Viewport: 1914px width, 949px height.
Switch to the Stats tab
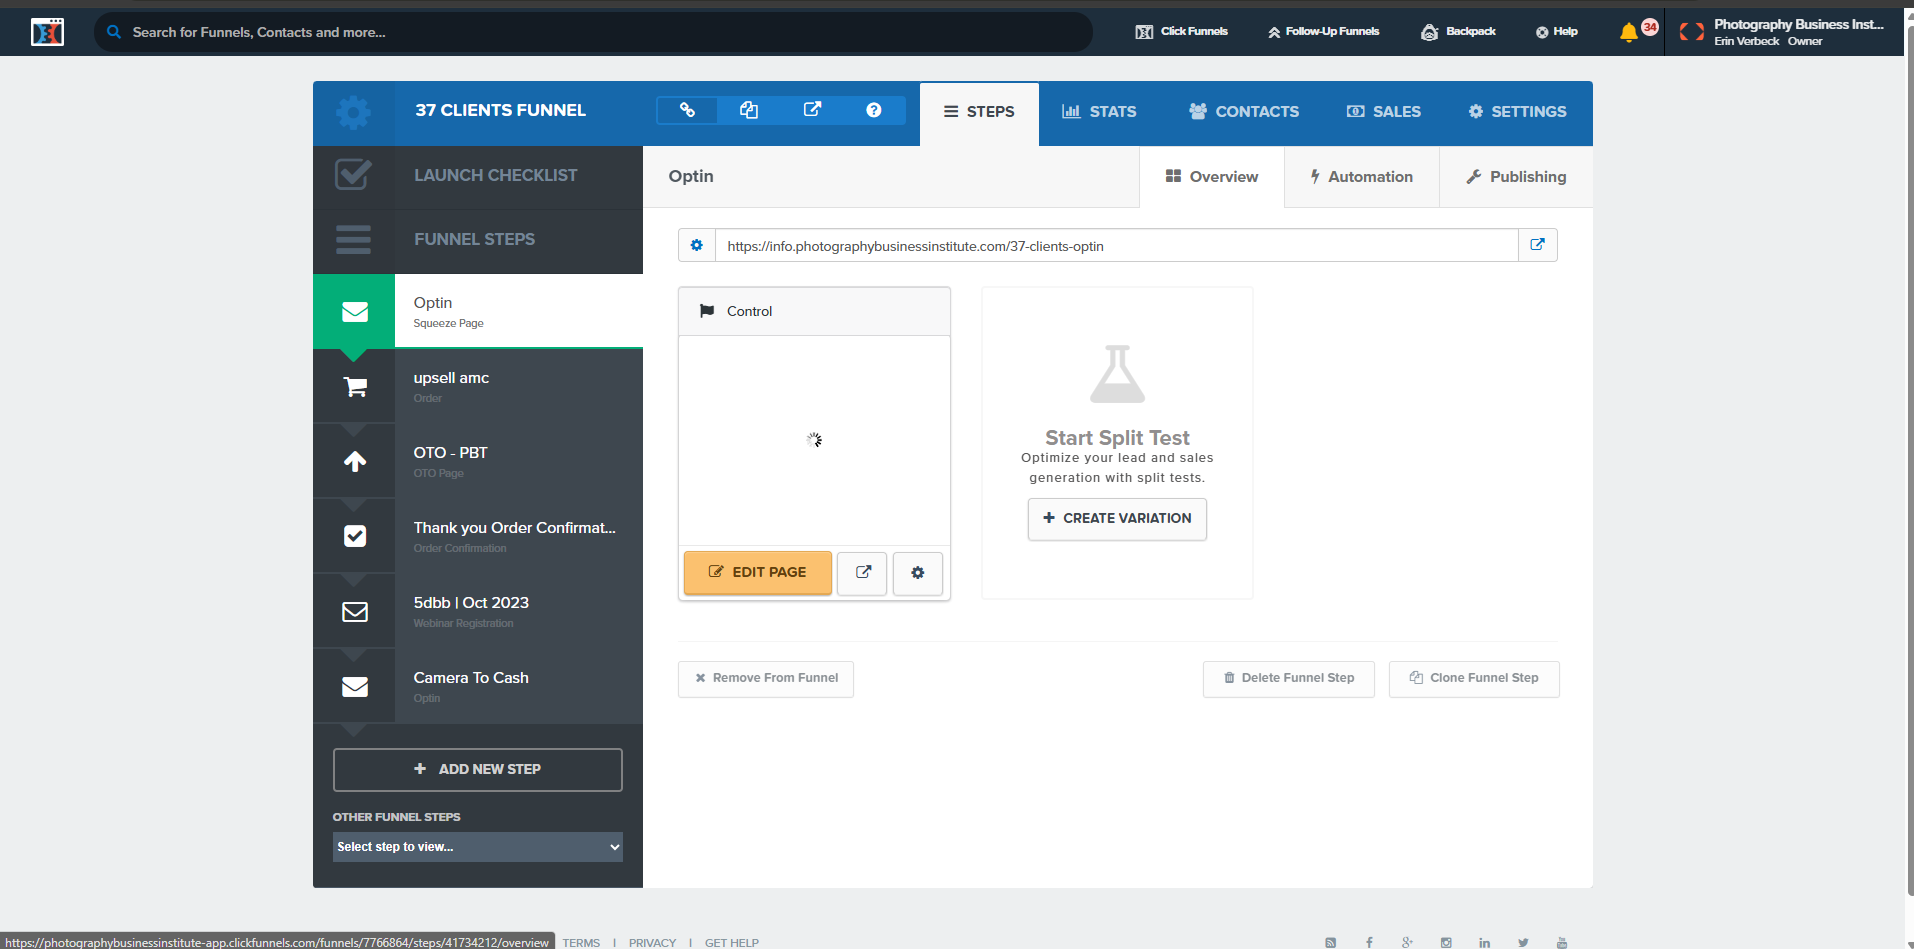point(1099,112)
